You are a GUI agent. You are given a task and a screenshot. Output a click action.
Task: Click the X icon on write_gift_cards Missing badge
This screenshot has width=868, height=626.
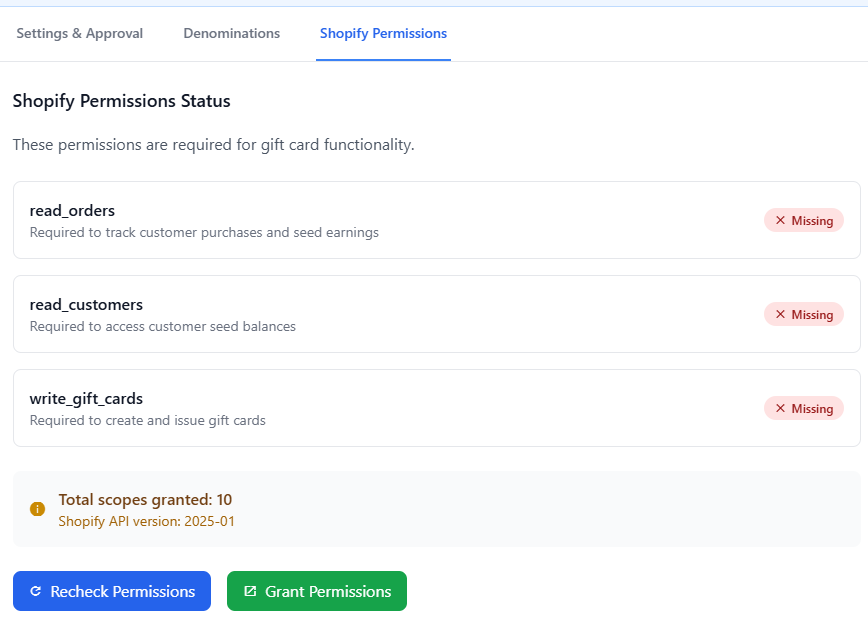click(x=780, y=408)
